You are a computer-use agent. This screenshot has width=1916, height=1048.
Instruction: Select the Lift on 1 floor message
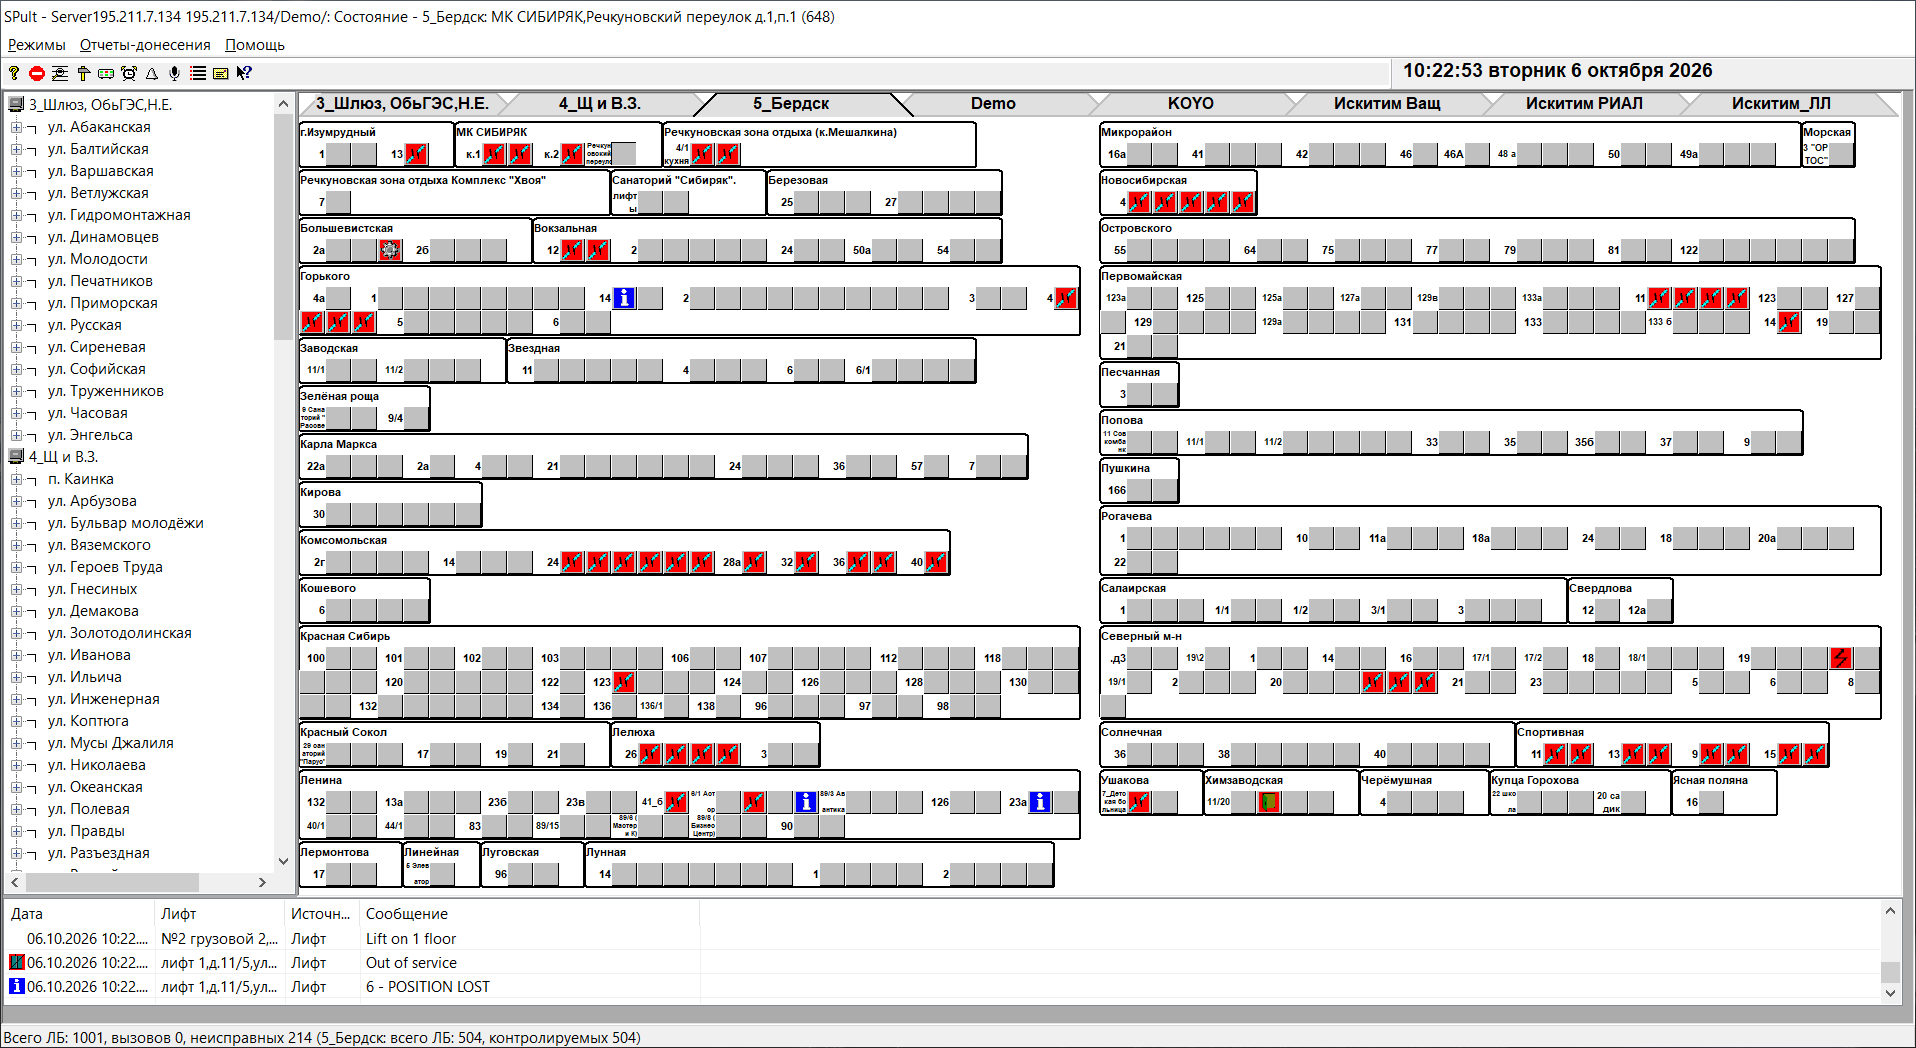[x=411, y=939]
